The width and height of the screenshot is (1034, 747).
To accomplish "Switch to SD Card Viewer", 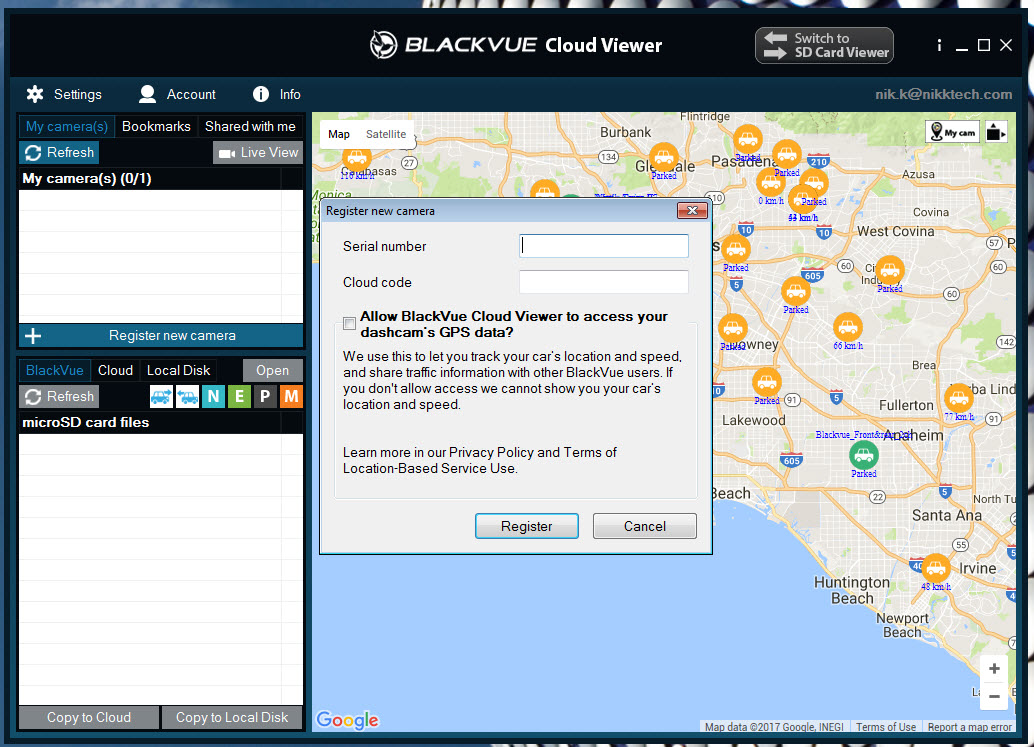I will coord(824,45).
